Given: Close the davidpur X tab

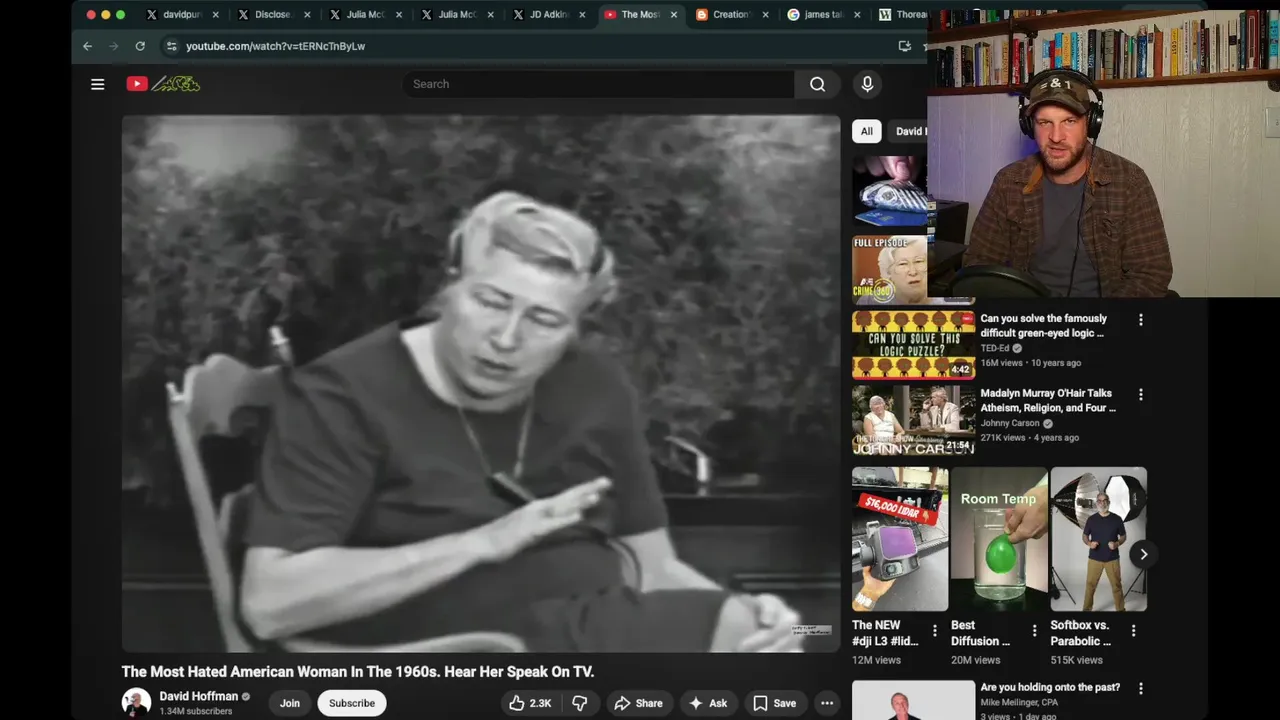Looking at the screenshot, I should 215,15.
